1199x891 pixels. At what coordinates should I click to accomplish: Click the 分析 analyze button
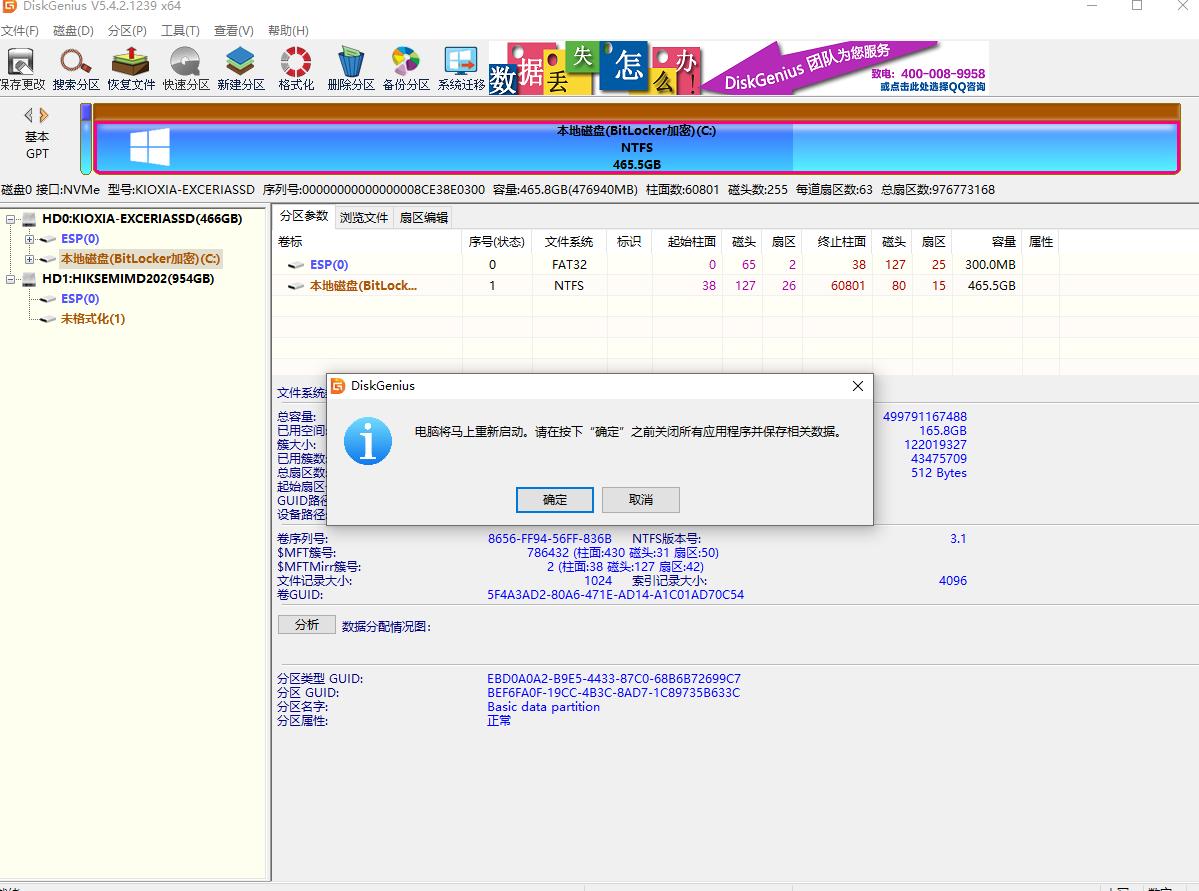[305, 624]
